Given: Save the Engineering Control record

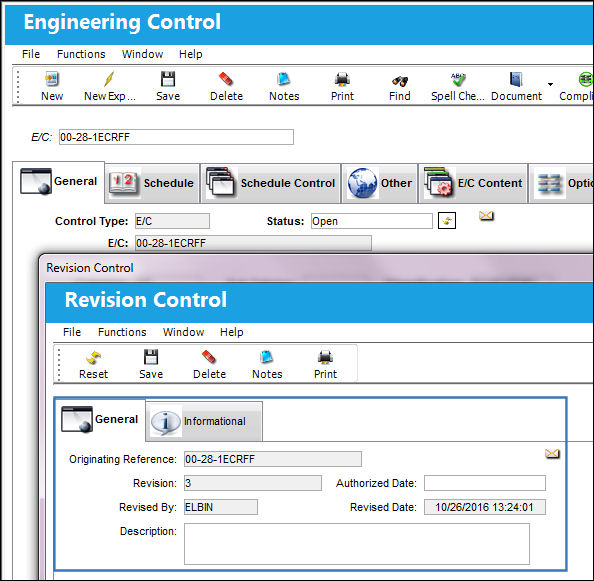Looking at the screenshot, I should [x=168, y=86].
